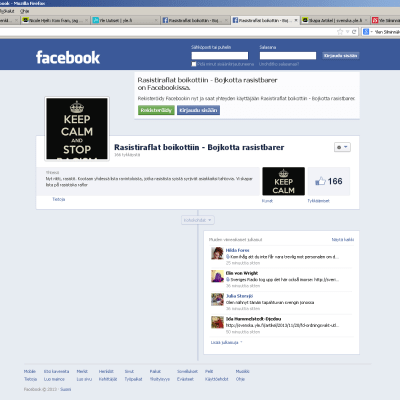This screenshot has height=400, width=400.
Task: Click the Luo mainos footer link
Action: pos(54,379)
